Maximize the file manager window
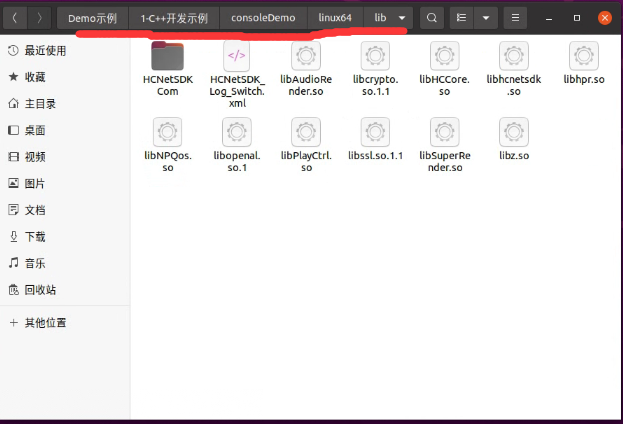Viewport: 623px width, 424px height. point(577,18)
